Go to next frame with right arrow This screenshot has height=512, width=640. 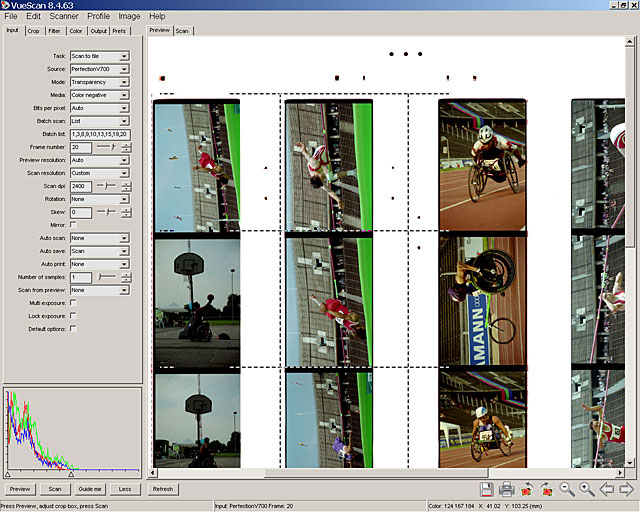click(627, 489)
